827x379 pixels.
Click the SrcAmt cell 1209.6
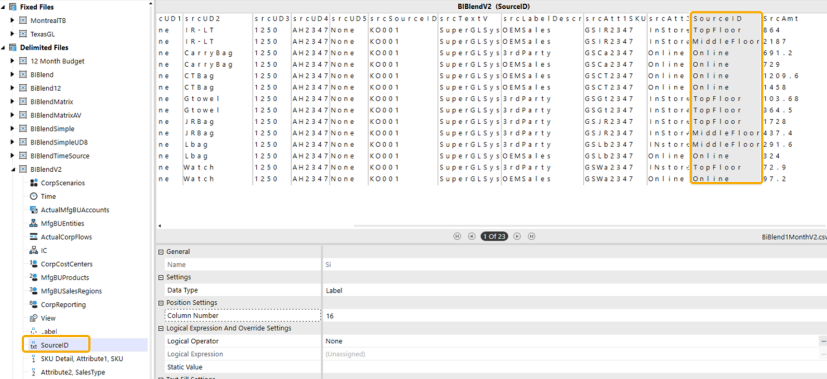tap(781, 76)
